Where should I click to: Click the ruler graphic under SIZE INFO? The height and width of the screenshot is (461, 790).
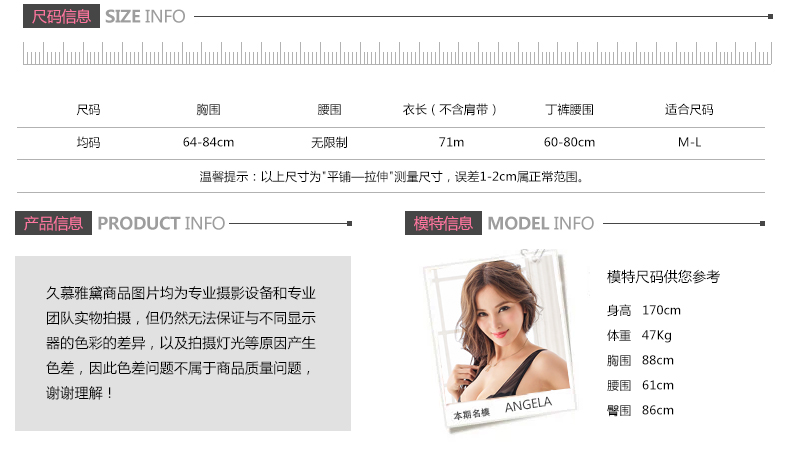[x=397, y=53]
